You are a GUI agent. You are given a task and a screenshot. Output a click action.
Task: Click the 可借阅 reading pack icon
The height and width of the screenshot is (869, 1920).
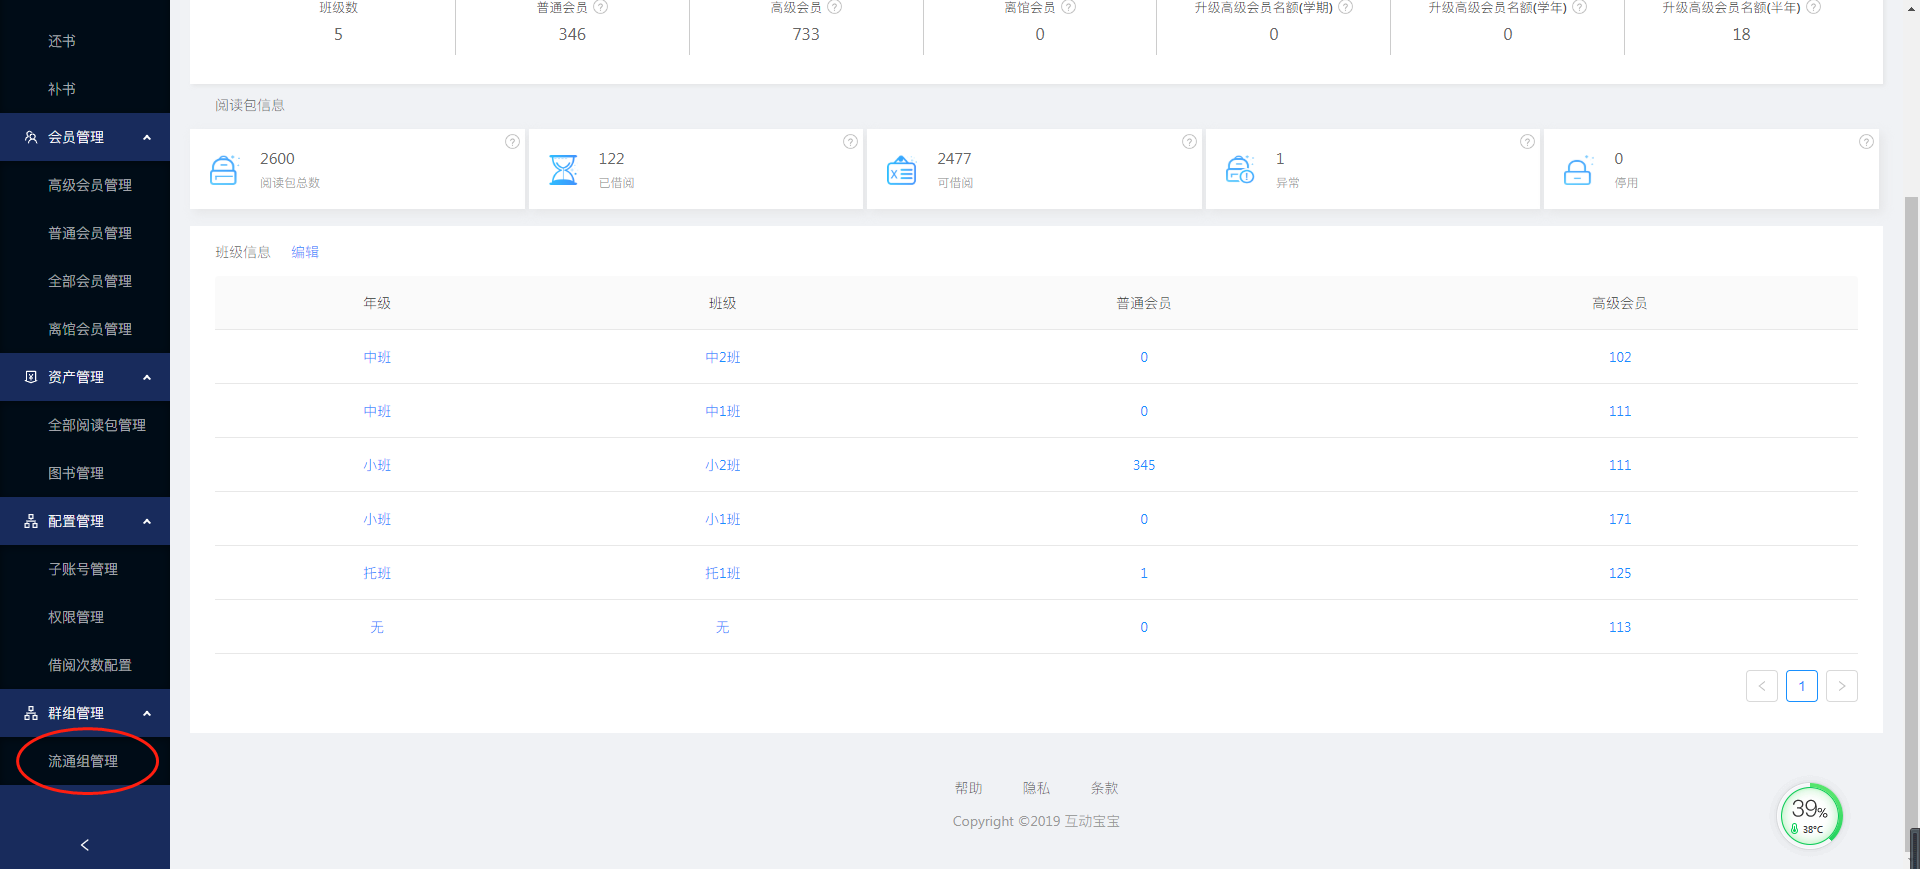point(901,170)
